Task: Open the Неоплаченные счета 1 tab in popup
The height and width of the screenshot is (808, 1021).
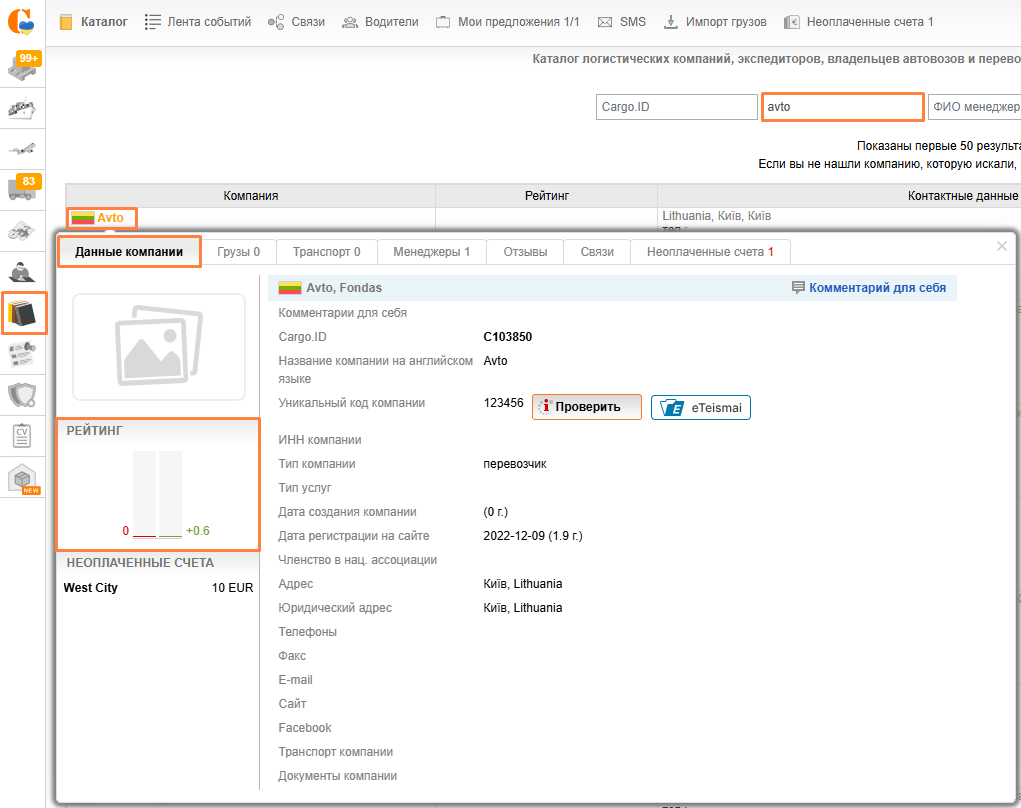Action: pos(710,252)
